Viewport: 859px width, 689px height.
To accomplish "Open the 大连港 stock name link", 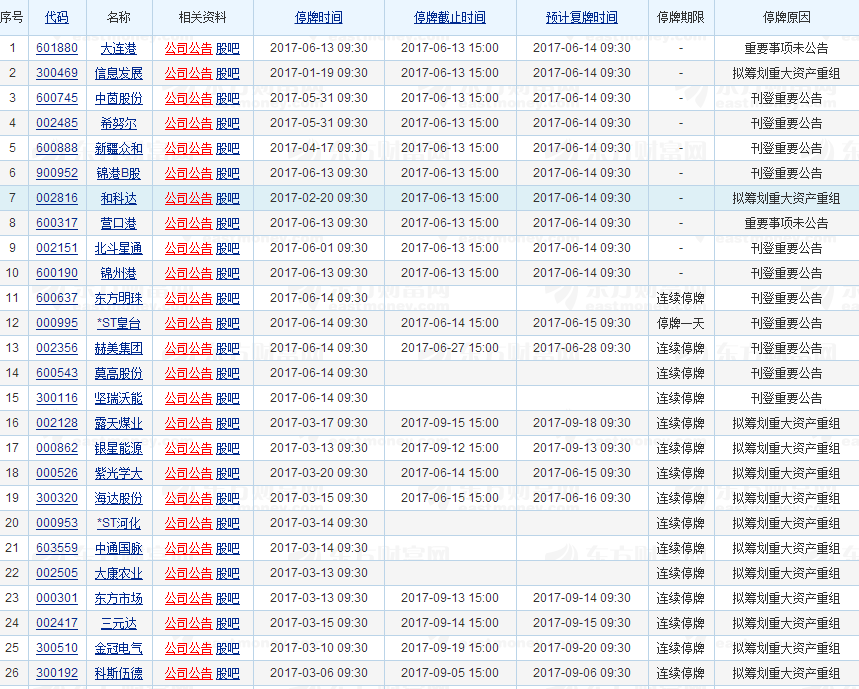I will pos(118,48).
